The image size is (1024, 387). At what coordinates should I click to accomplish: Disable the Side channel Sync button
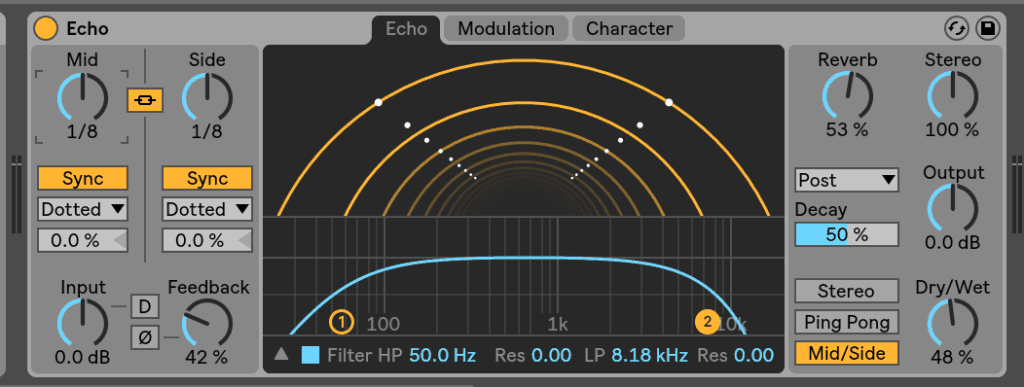click(x=207, y=178)
